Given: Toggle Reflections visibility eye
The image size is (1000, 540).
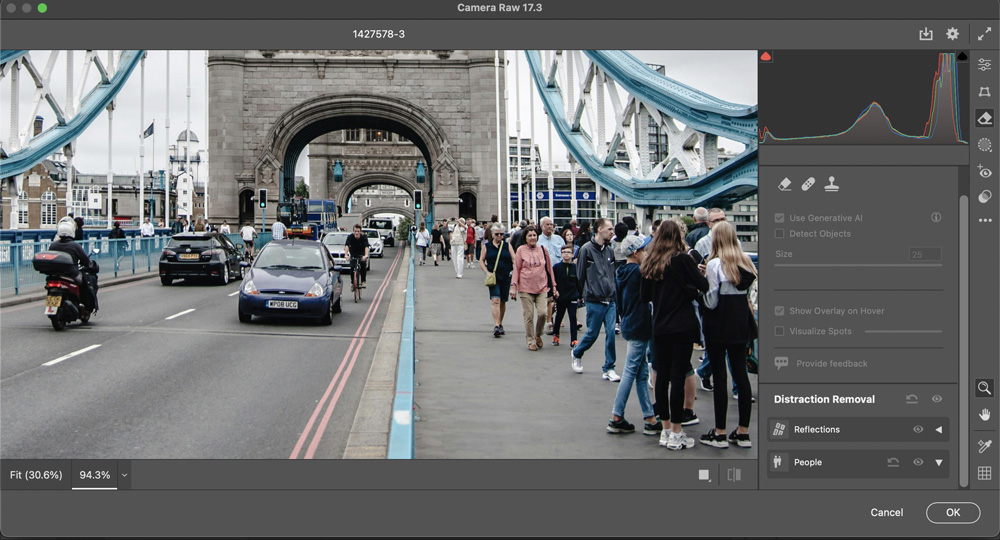Looking at the screenshot, I should point(918,430).
